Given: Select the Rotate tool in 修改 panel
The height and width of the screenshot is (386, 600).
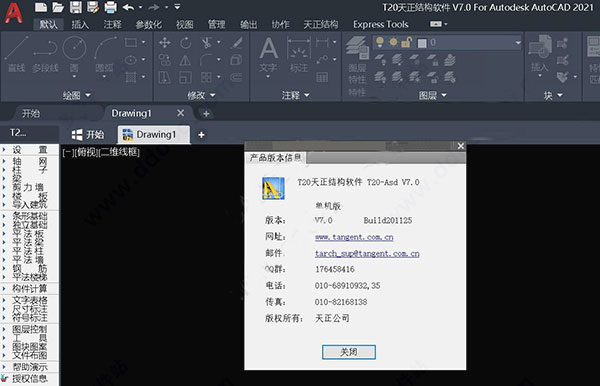Looking at the screenshot, I should coord(186,42).
